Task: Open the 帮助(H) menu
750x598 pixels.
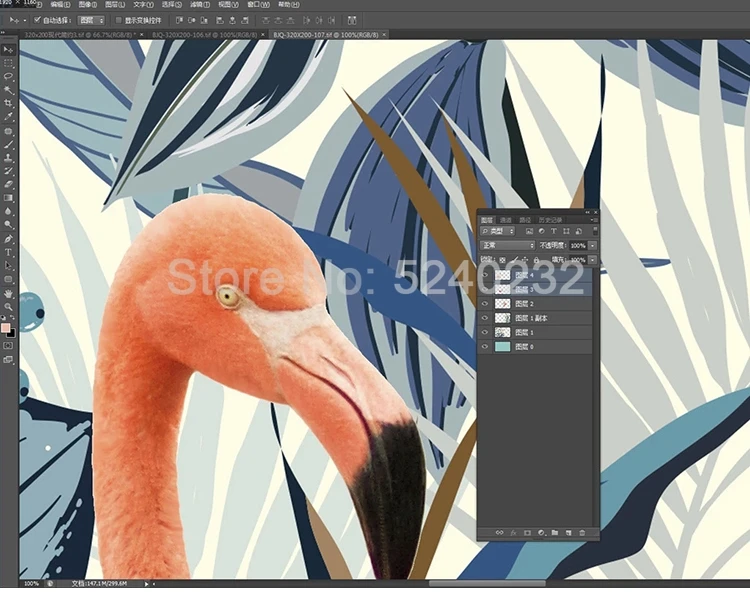Action: (x=288, y=5)
